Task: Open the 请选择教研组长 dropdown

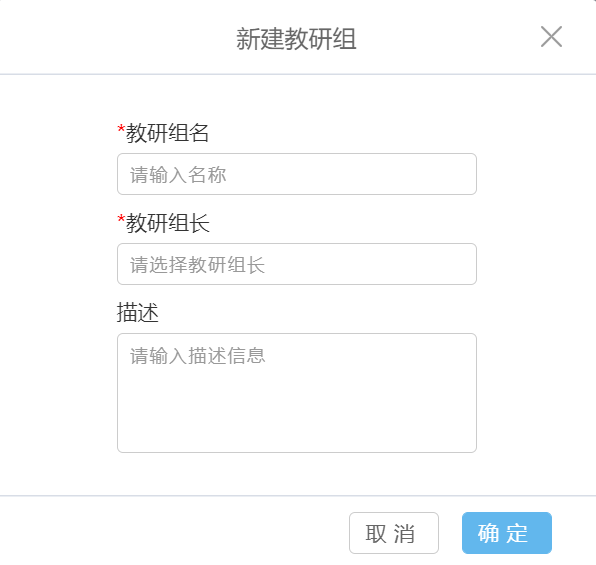Action: 296,264
